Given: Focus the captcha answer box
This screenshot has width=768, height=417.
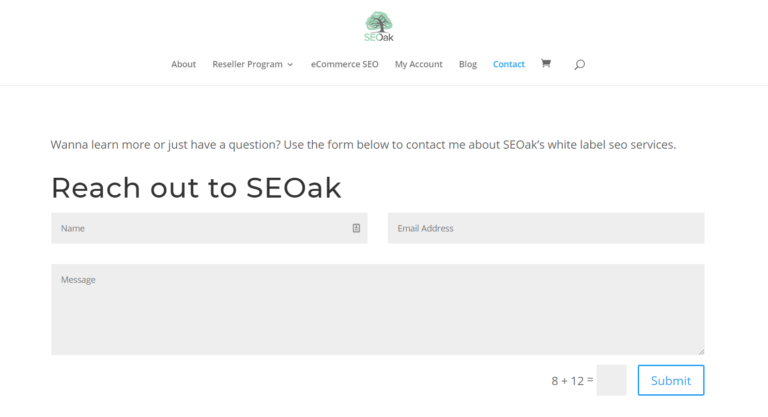Looking at the screenshot, I should (611, 380).
